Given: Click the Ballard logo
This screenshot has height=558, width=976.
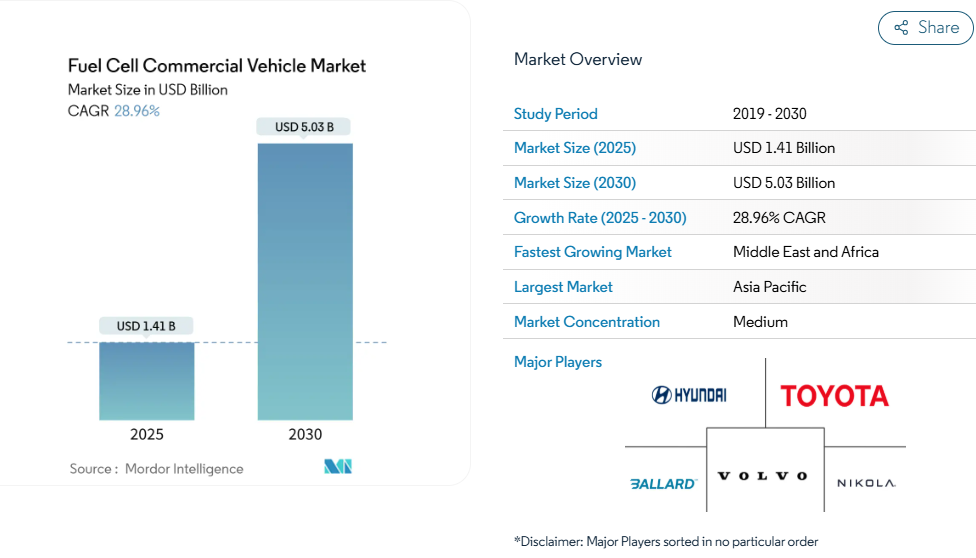Looking at the screenshot, I should [x=663, y=484].
